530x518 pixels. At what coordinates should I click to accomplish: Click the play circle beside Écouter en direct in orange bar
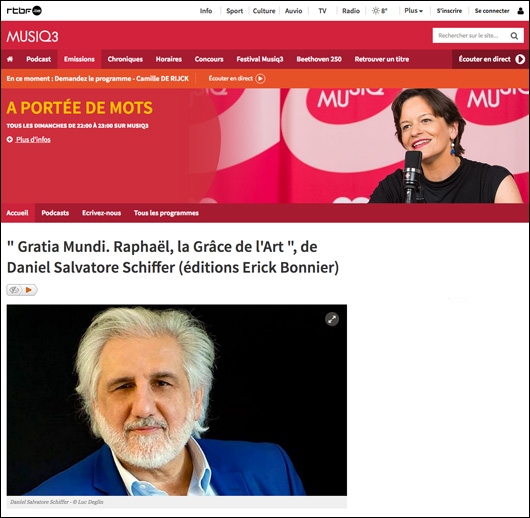[260, 79]
